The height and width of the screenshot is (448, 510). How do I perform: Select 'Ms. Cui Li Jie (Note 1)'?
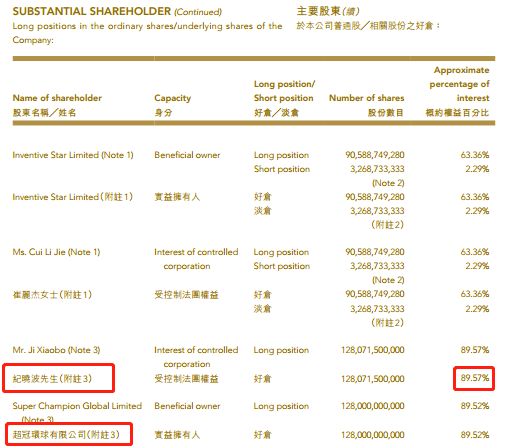56,252
